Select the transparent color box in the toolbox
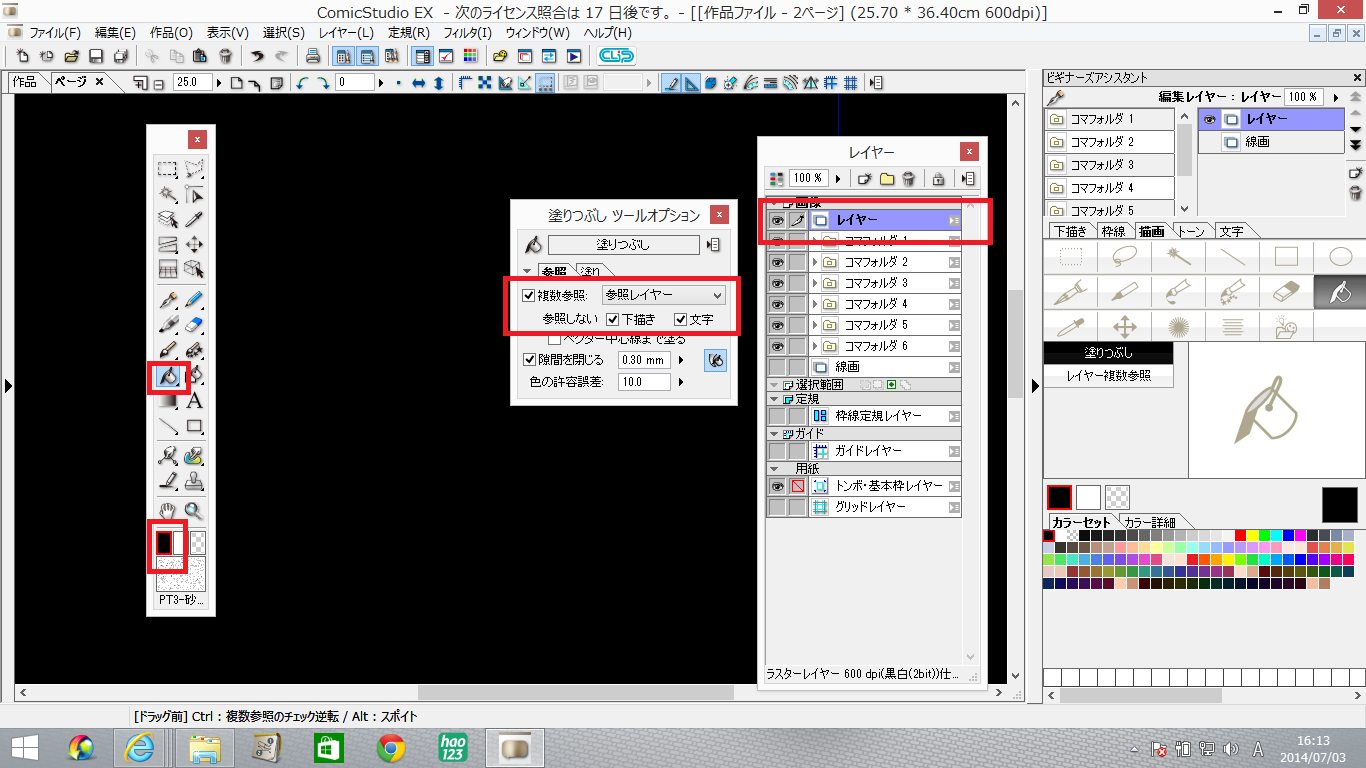This screenshot has height=768, width=1366. [198, 542]
